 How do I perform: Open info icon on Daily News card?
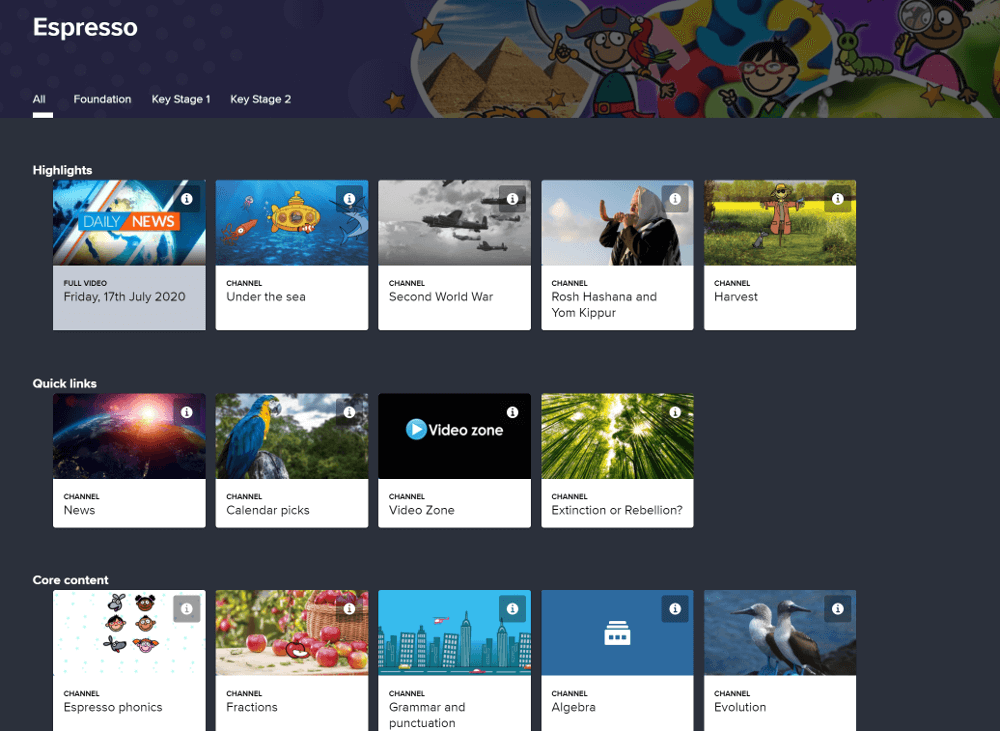[187, 199]
